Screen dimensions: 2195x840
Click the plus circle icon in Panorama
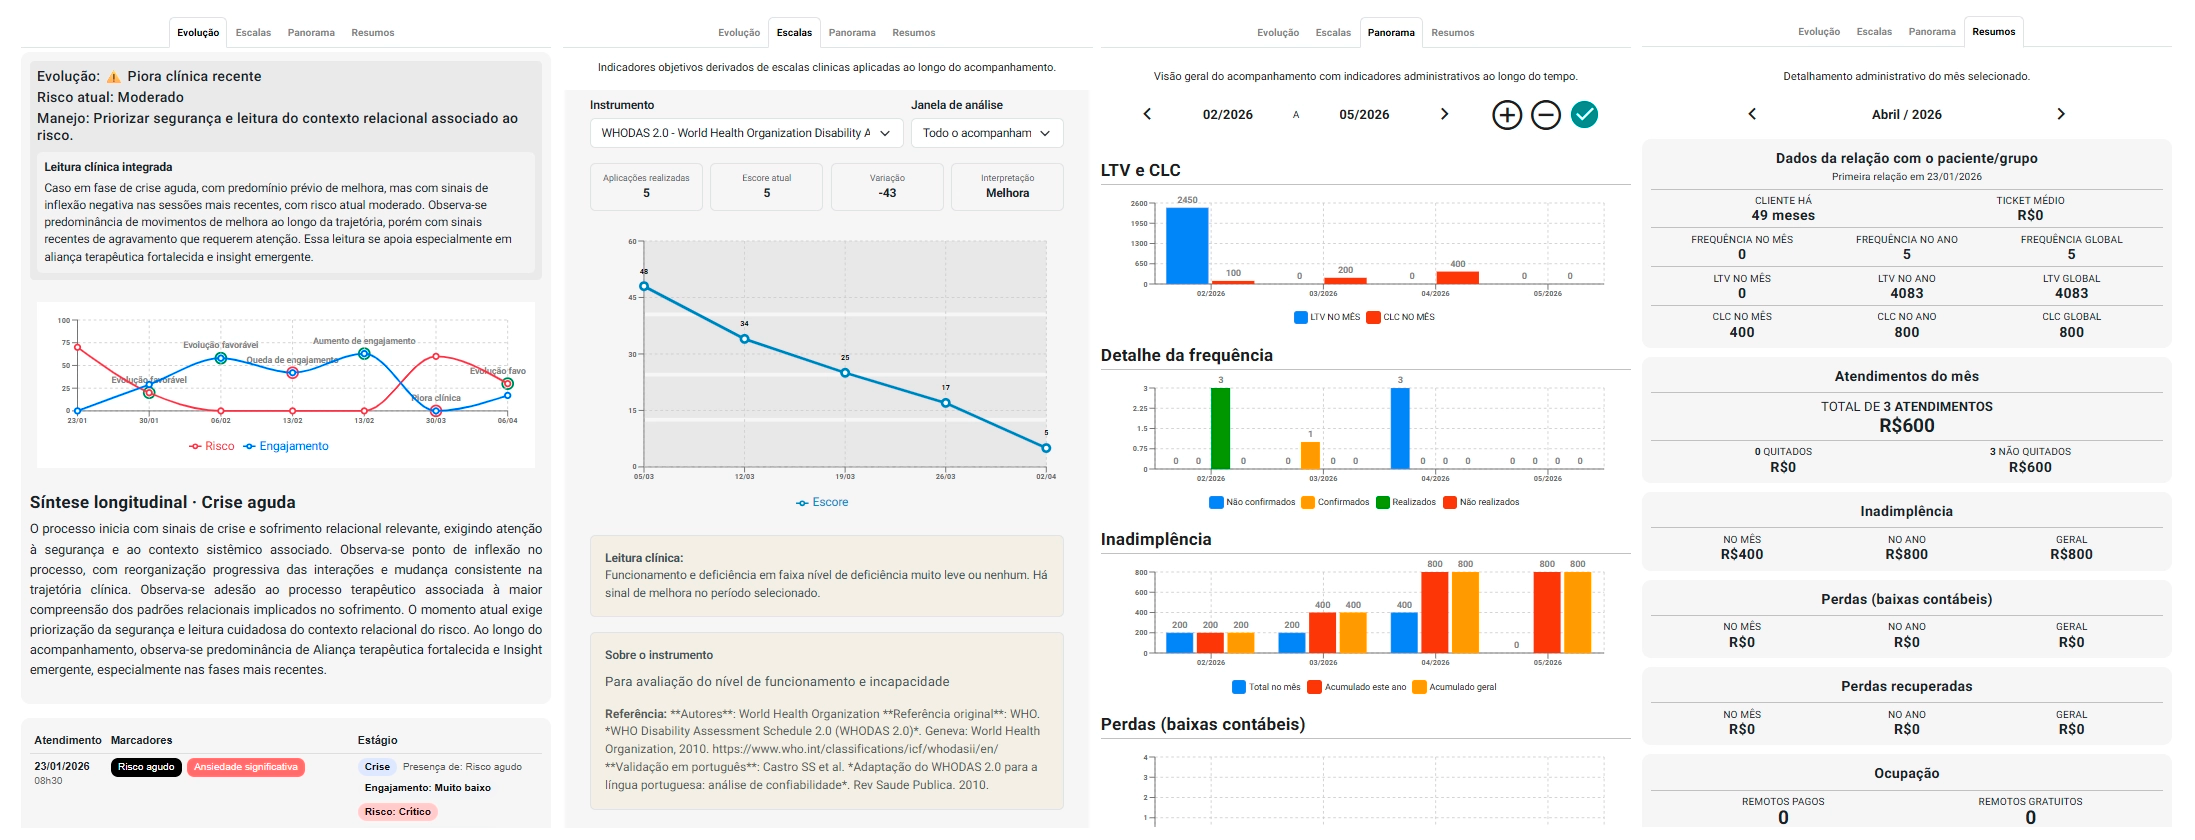point(1507,115)
